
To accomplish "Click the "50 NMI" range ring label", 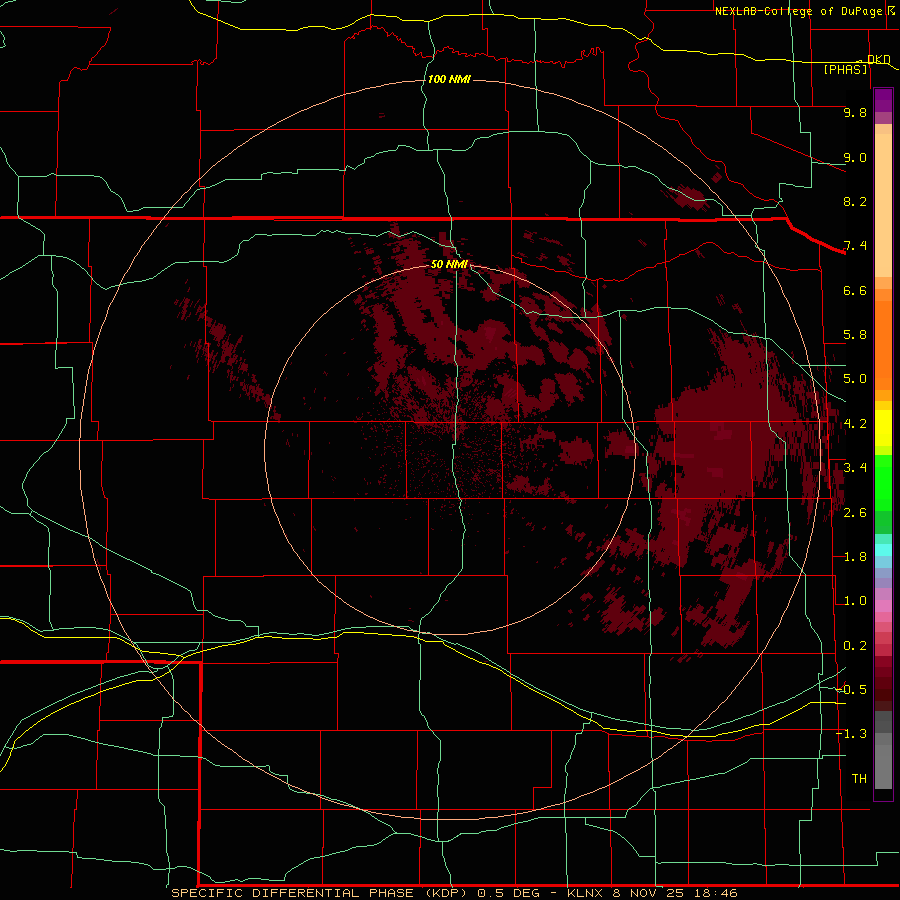I will click(449, 264).
